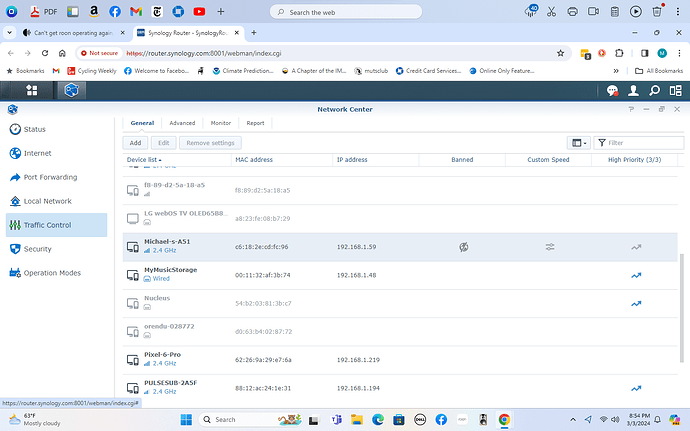The height and width of the screenshot is (431, 690).
Task: Toggle high priority for MyMusicStorage
Action: [x=636, y=276]
